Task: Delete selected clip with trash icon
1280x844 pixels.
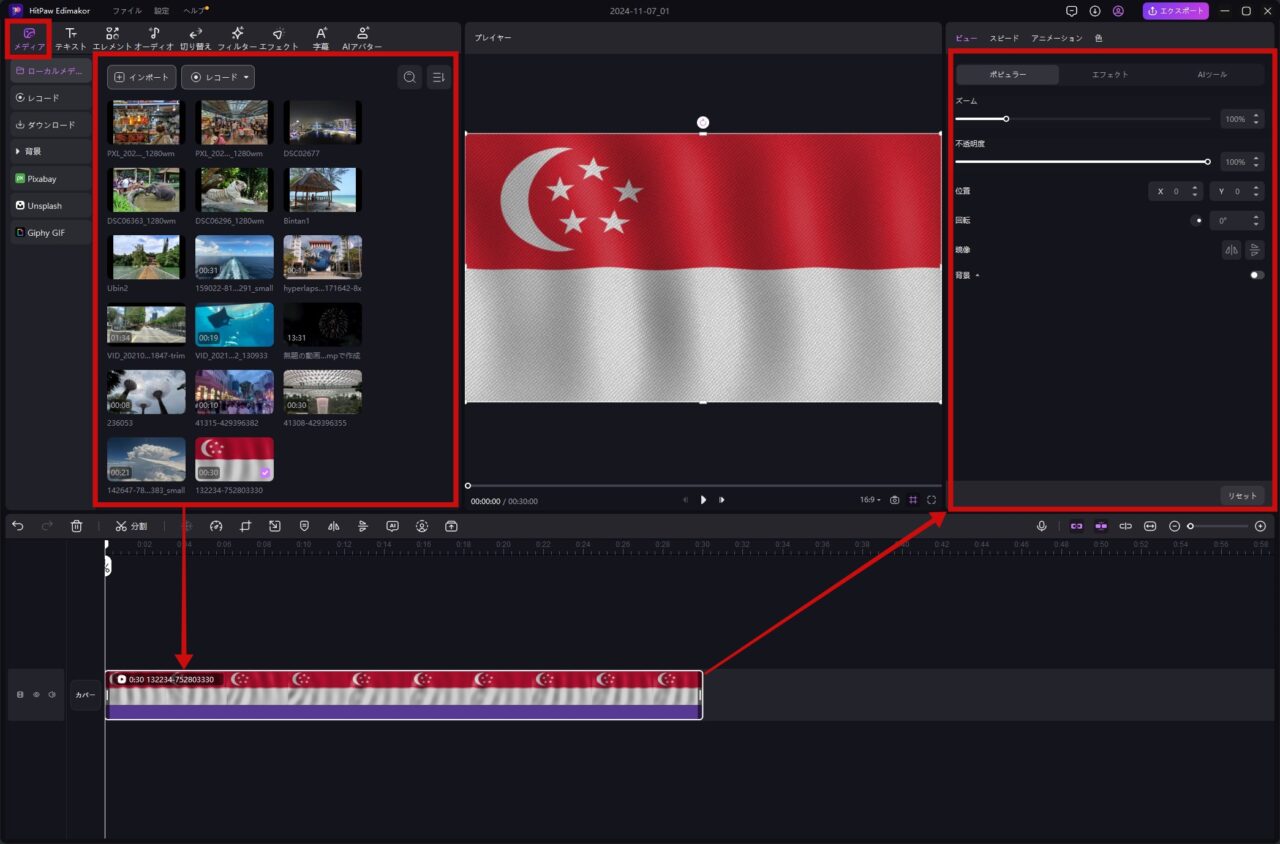Action: [77, 525]
